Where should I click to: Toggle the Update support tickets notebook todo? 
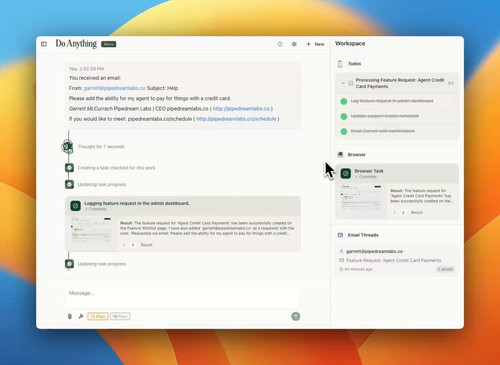click(x=344, y=116)
